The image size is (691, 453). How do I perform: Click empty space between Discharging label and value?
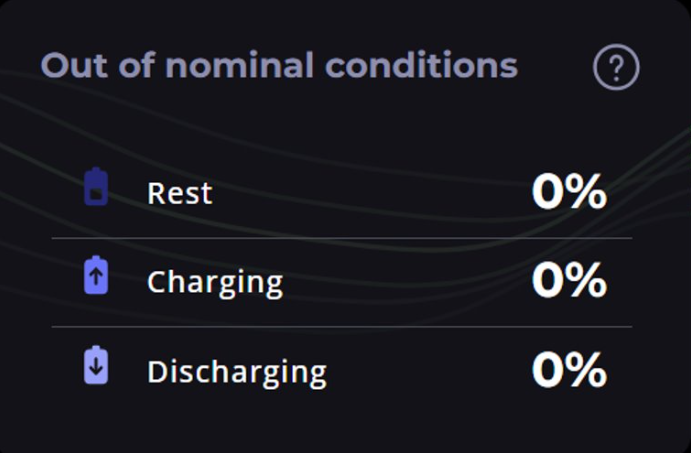tap(428, 371)
